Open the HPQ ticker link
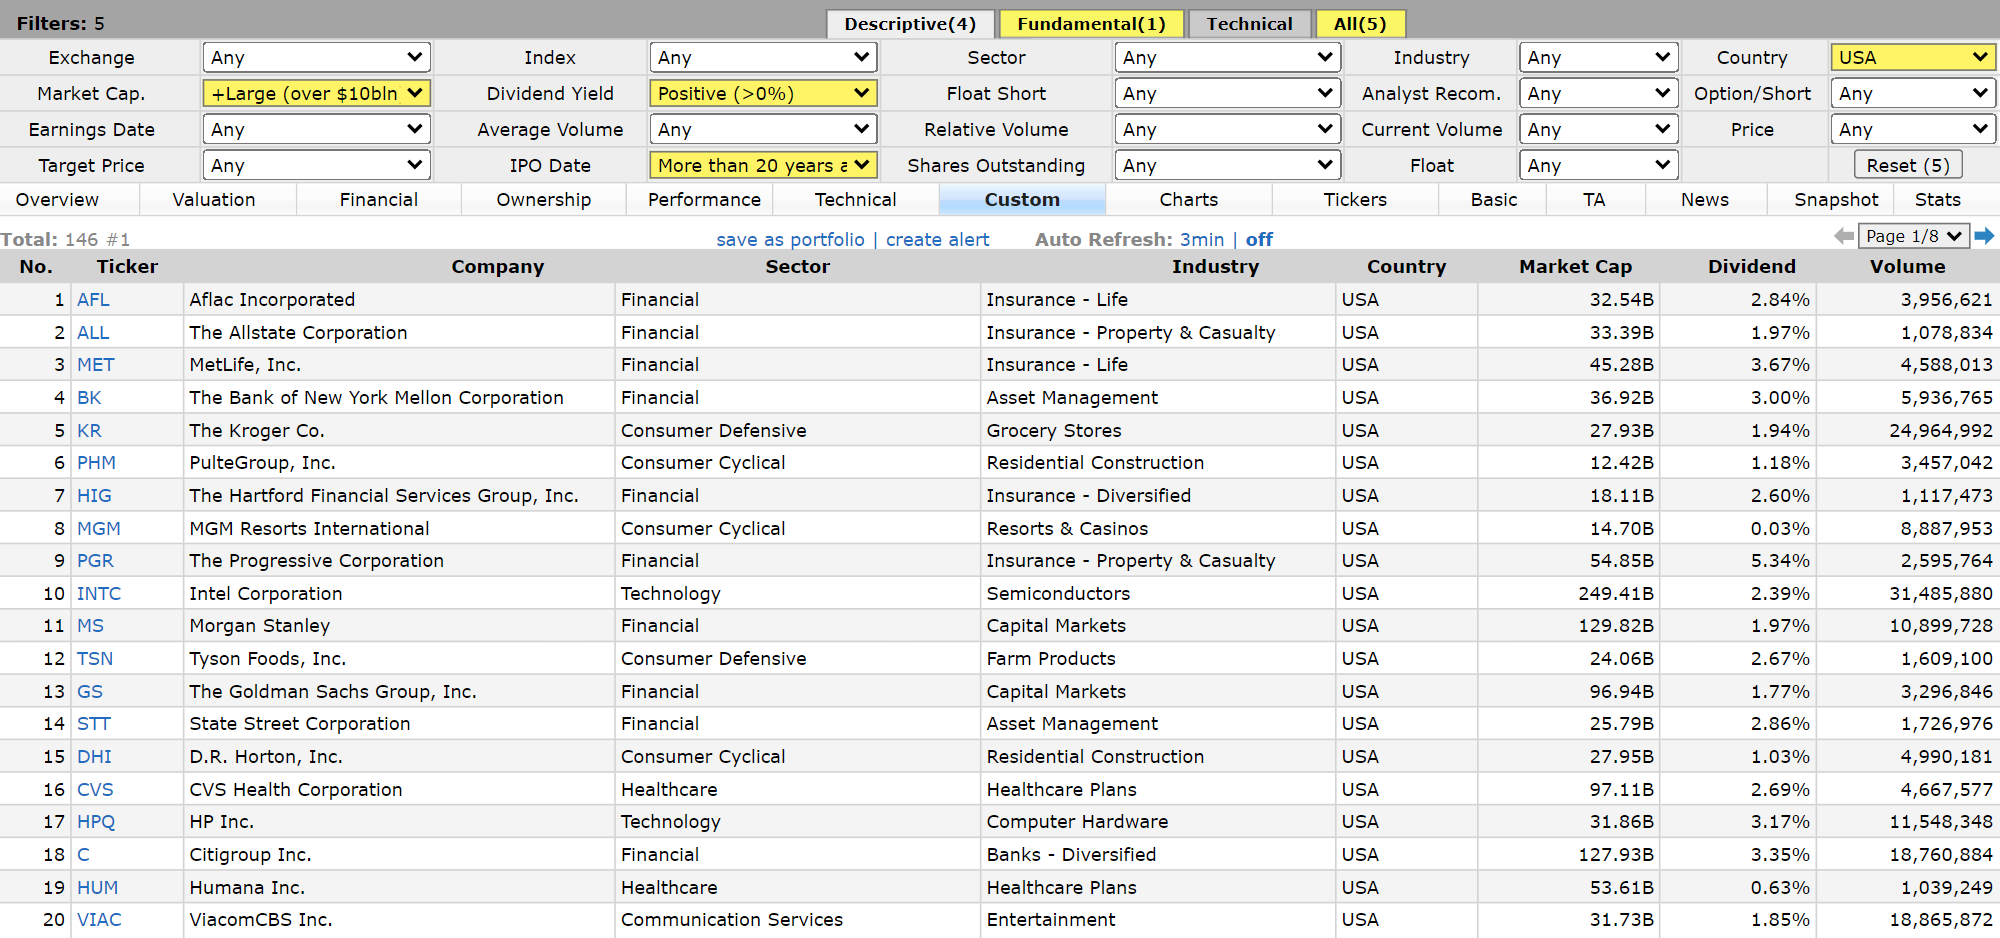This screenshot has height=938, width=2000. pos(96,821)
